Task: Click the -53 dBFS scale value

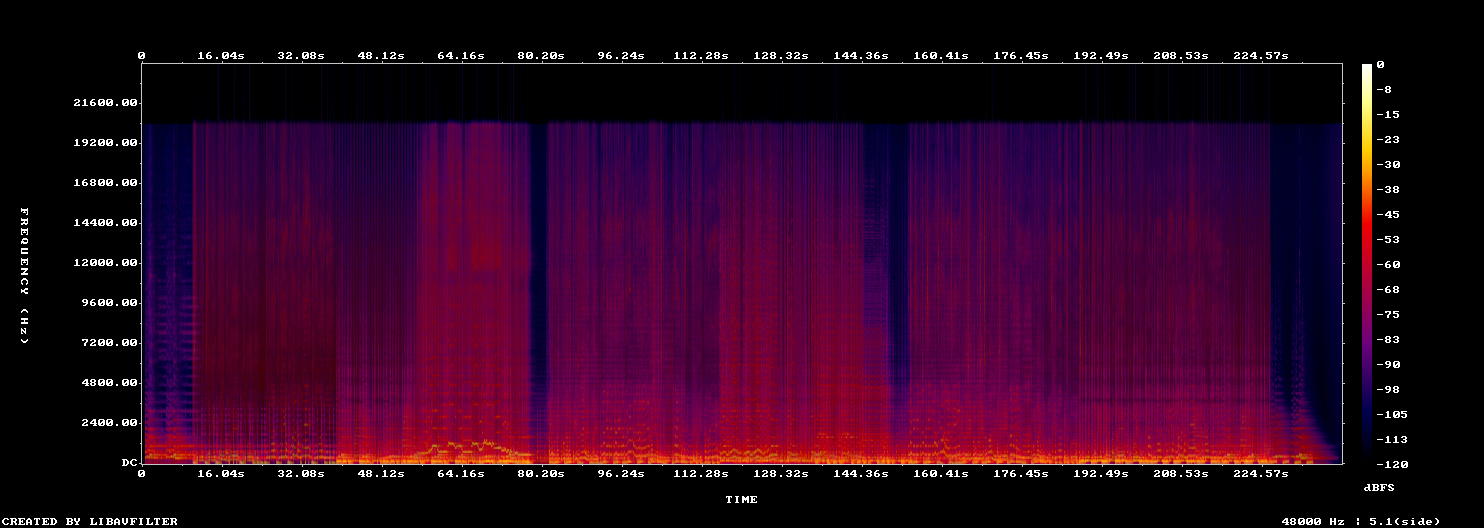Action: coord(1388,239)
